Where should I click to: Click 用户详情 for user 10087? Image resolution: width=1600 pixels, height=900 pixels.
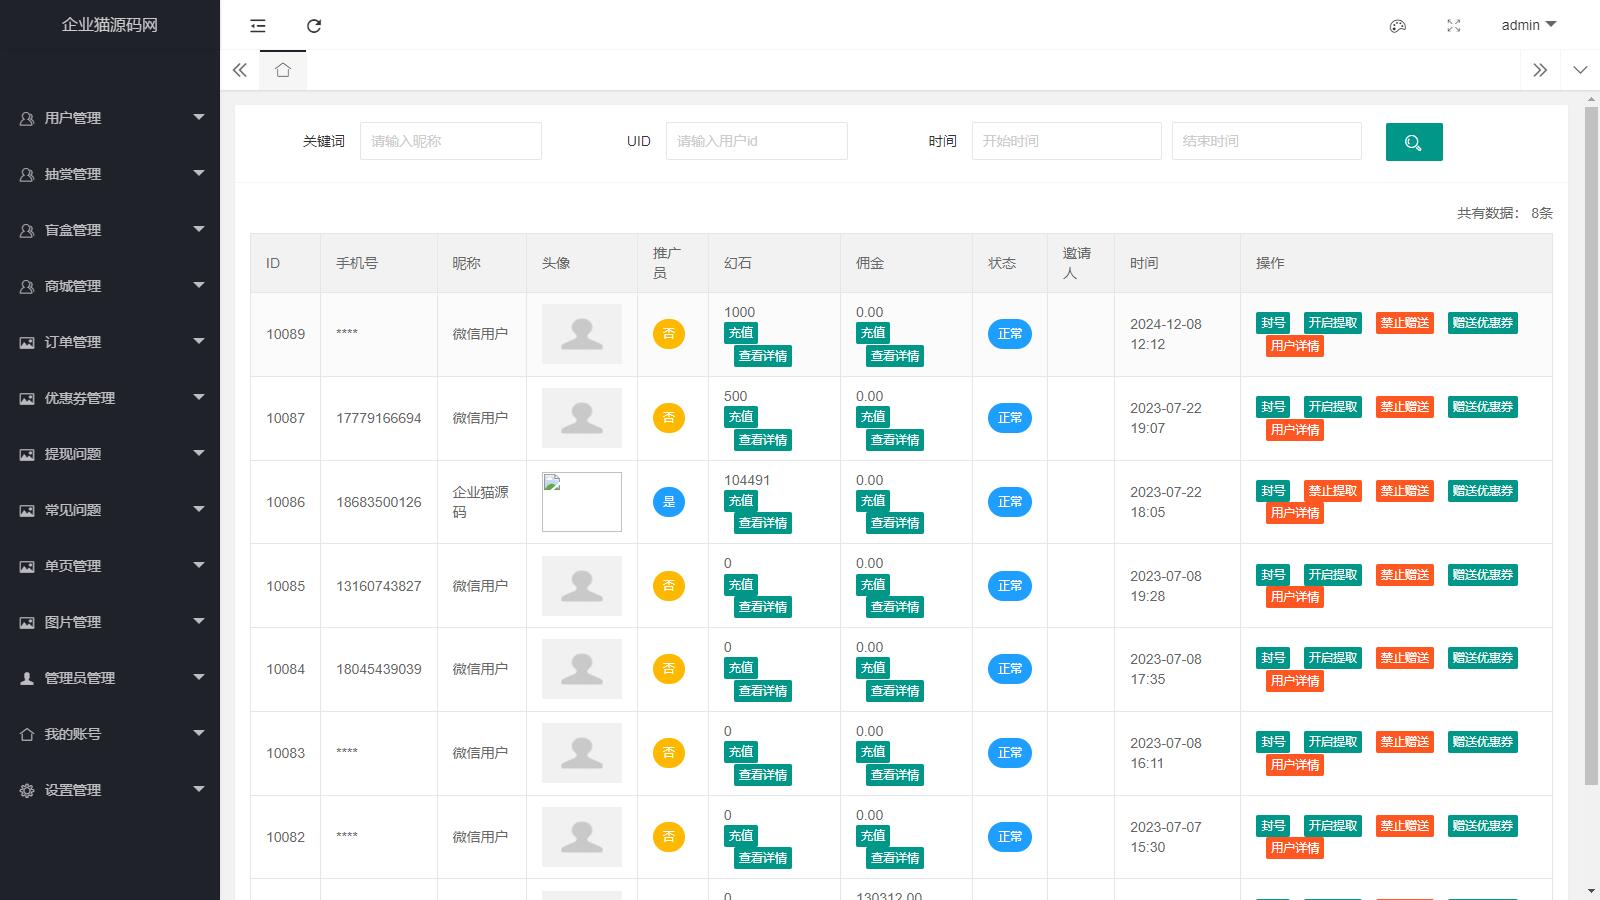[1295, 430]
